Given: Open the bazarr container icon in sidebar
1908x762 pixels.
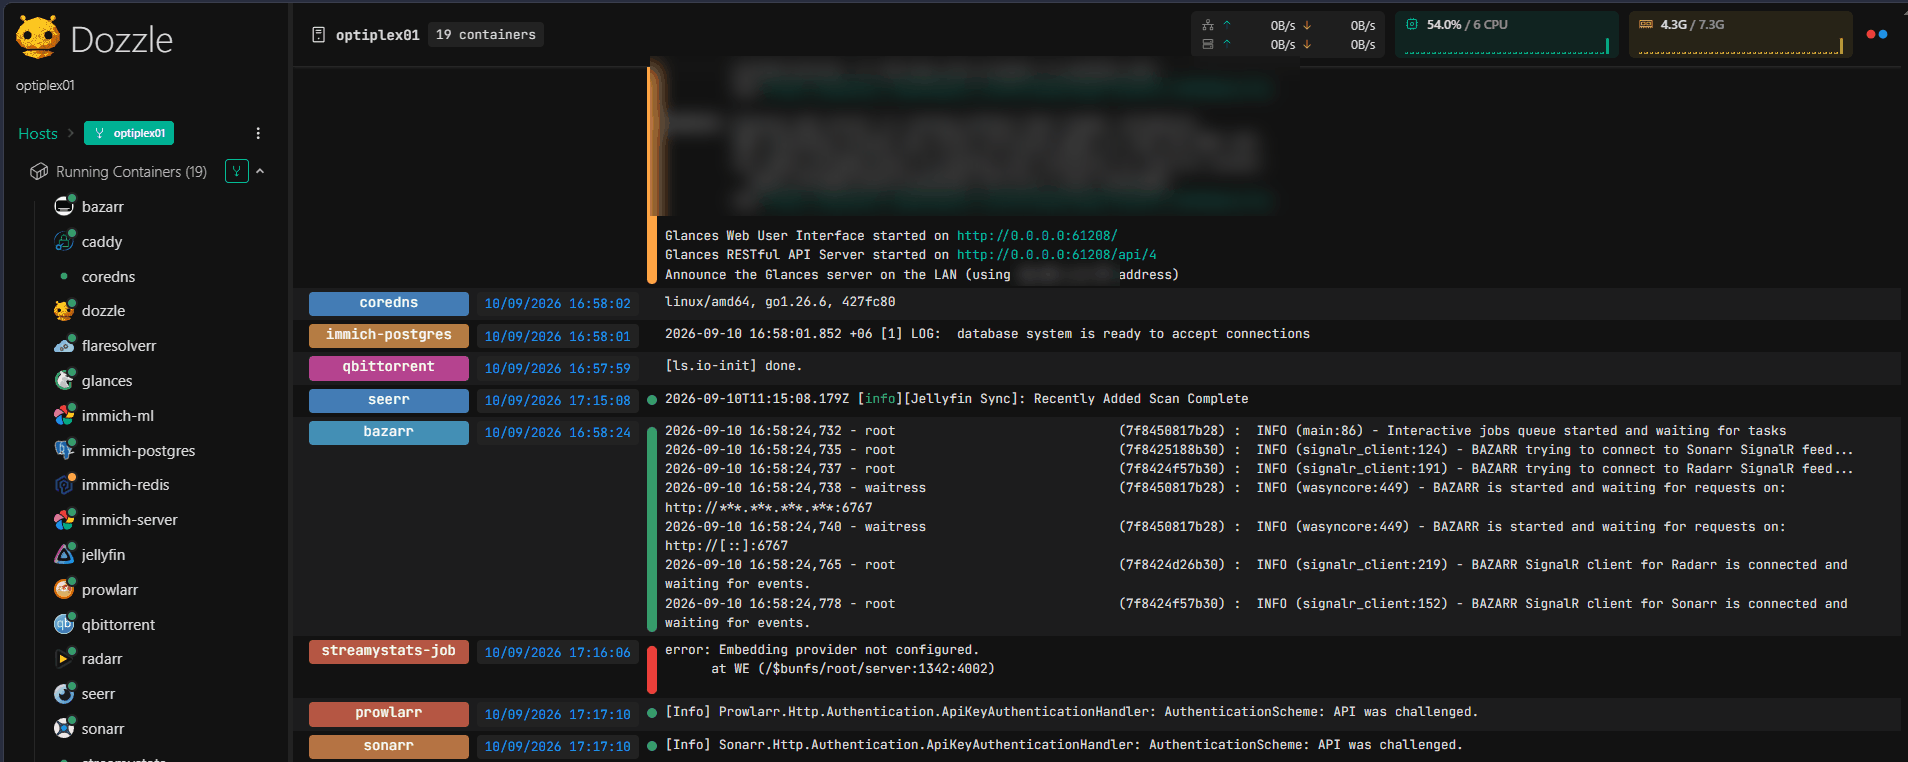Looking at the screenshot, I should tap(64, 207).
